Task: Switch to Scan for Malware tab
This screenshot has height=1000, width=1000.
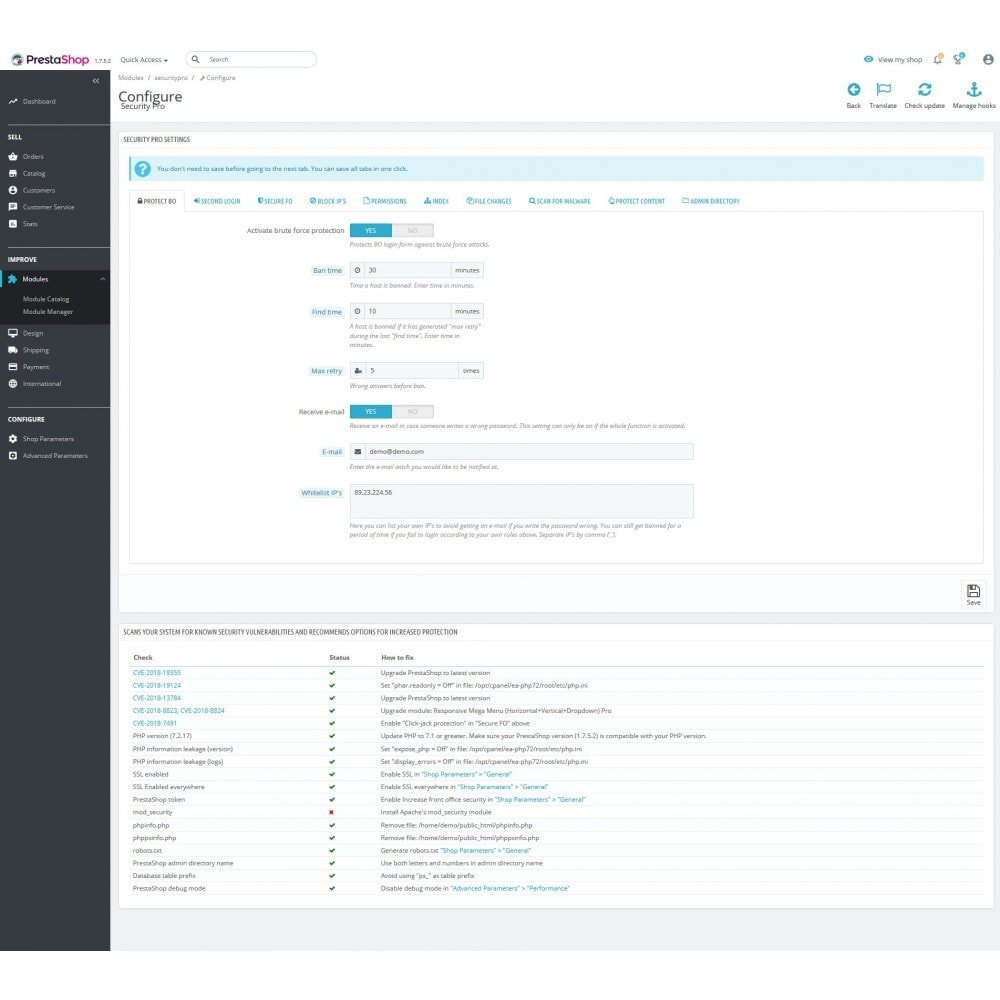Action: coord(559,201)
